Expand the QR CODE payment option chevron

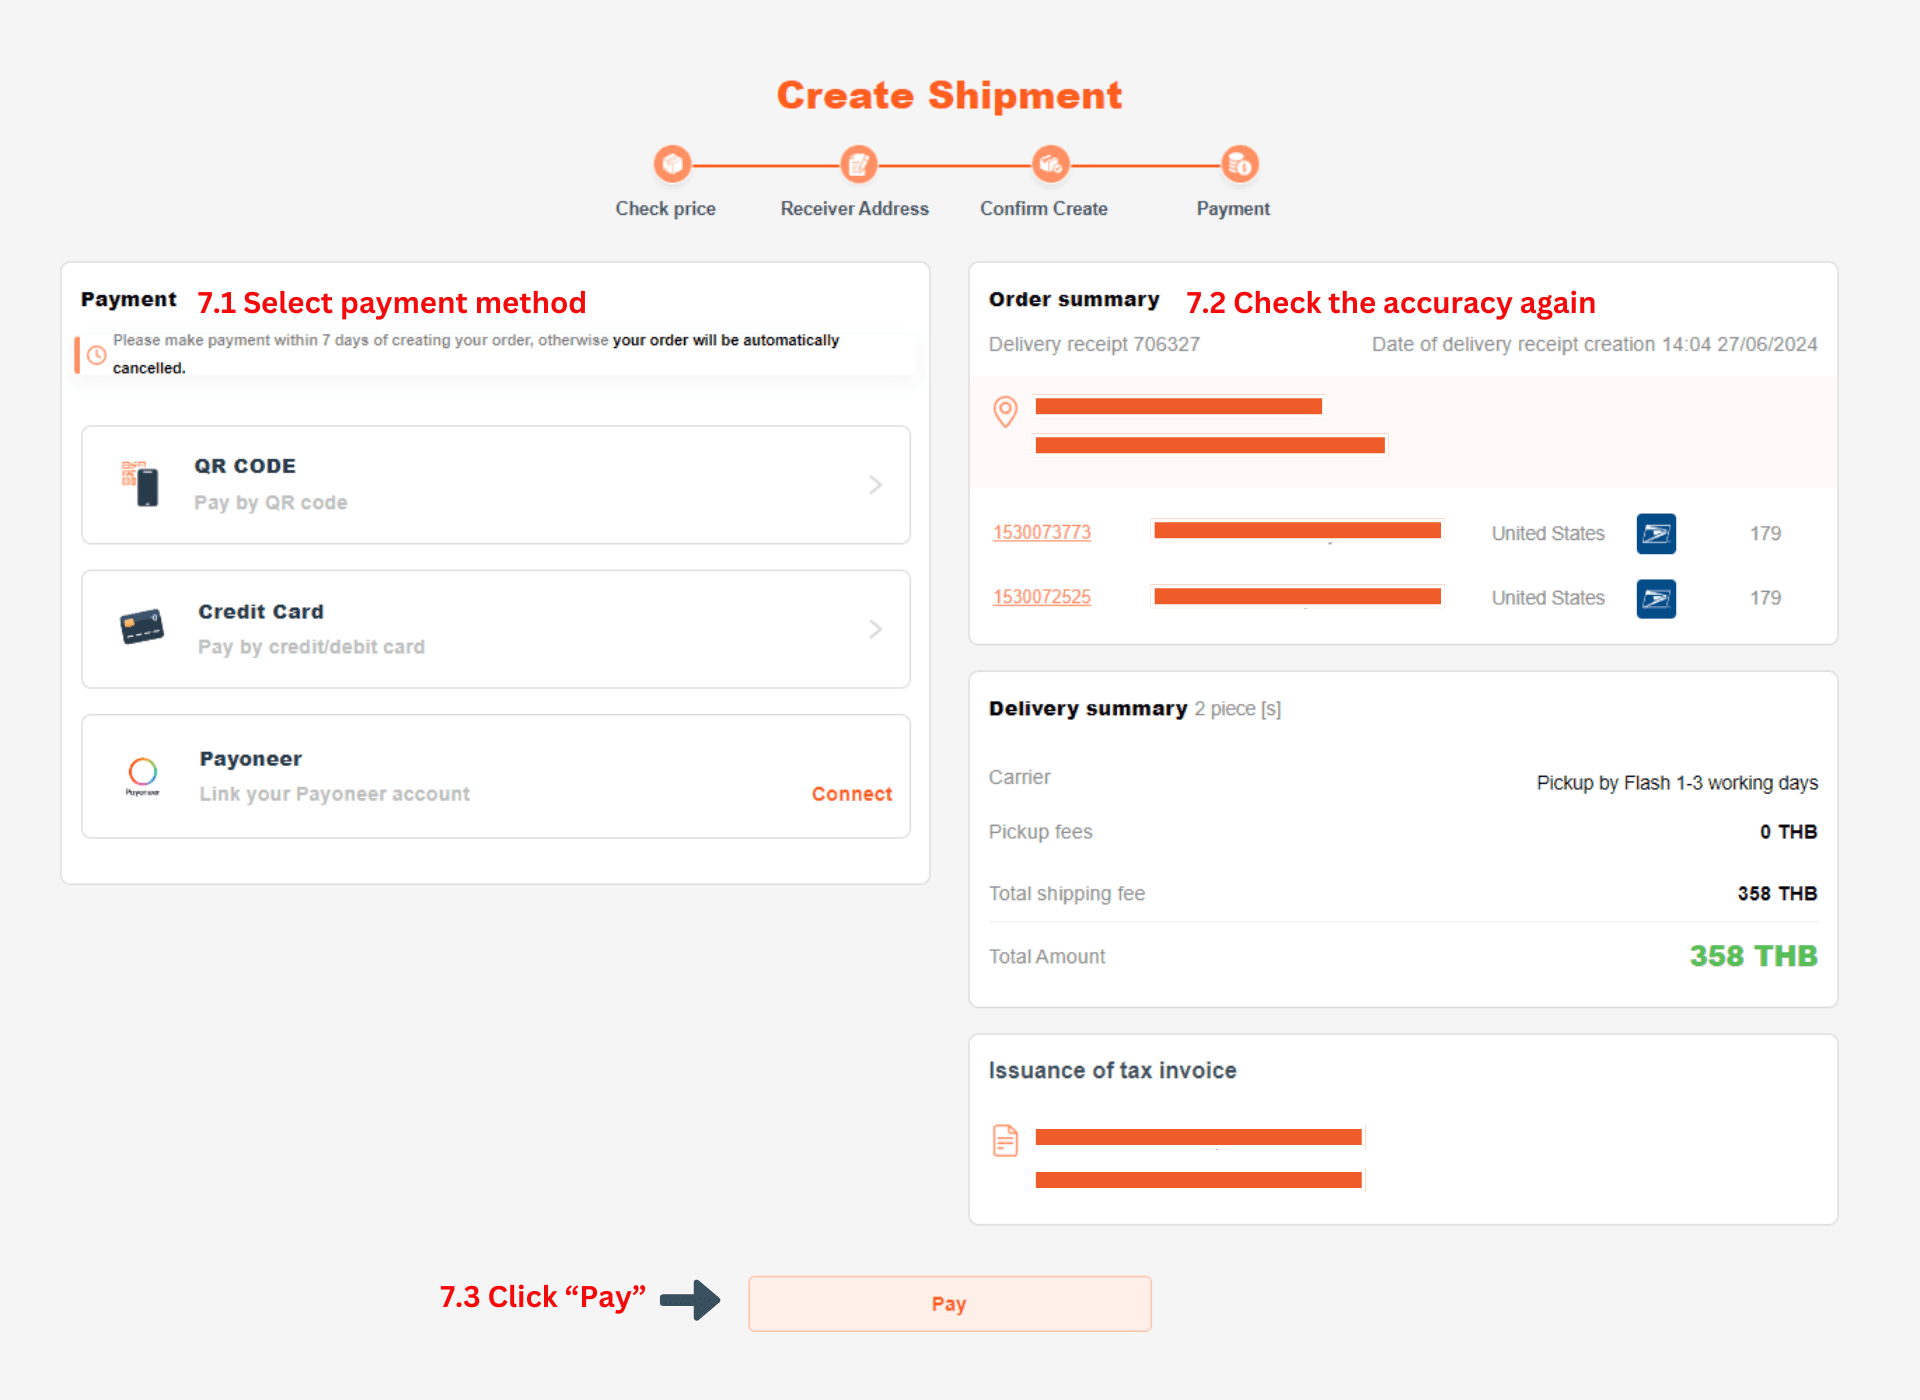tap(875, 485)
